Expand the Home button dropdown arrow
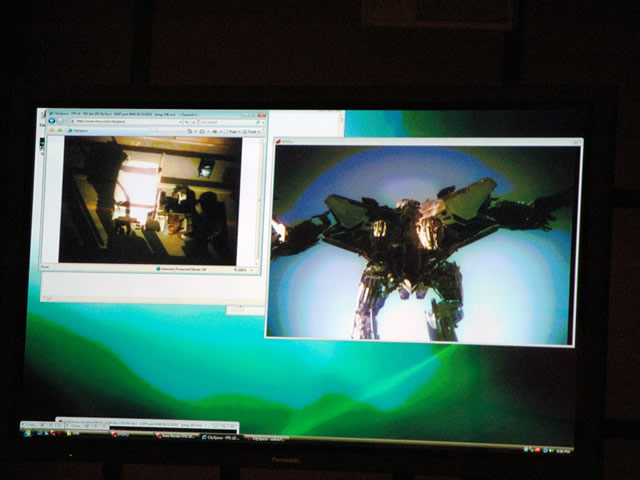640x480 pixels. point(196,131)
